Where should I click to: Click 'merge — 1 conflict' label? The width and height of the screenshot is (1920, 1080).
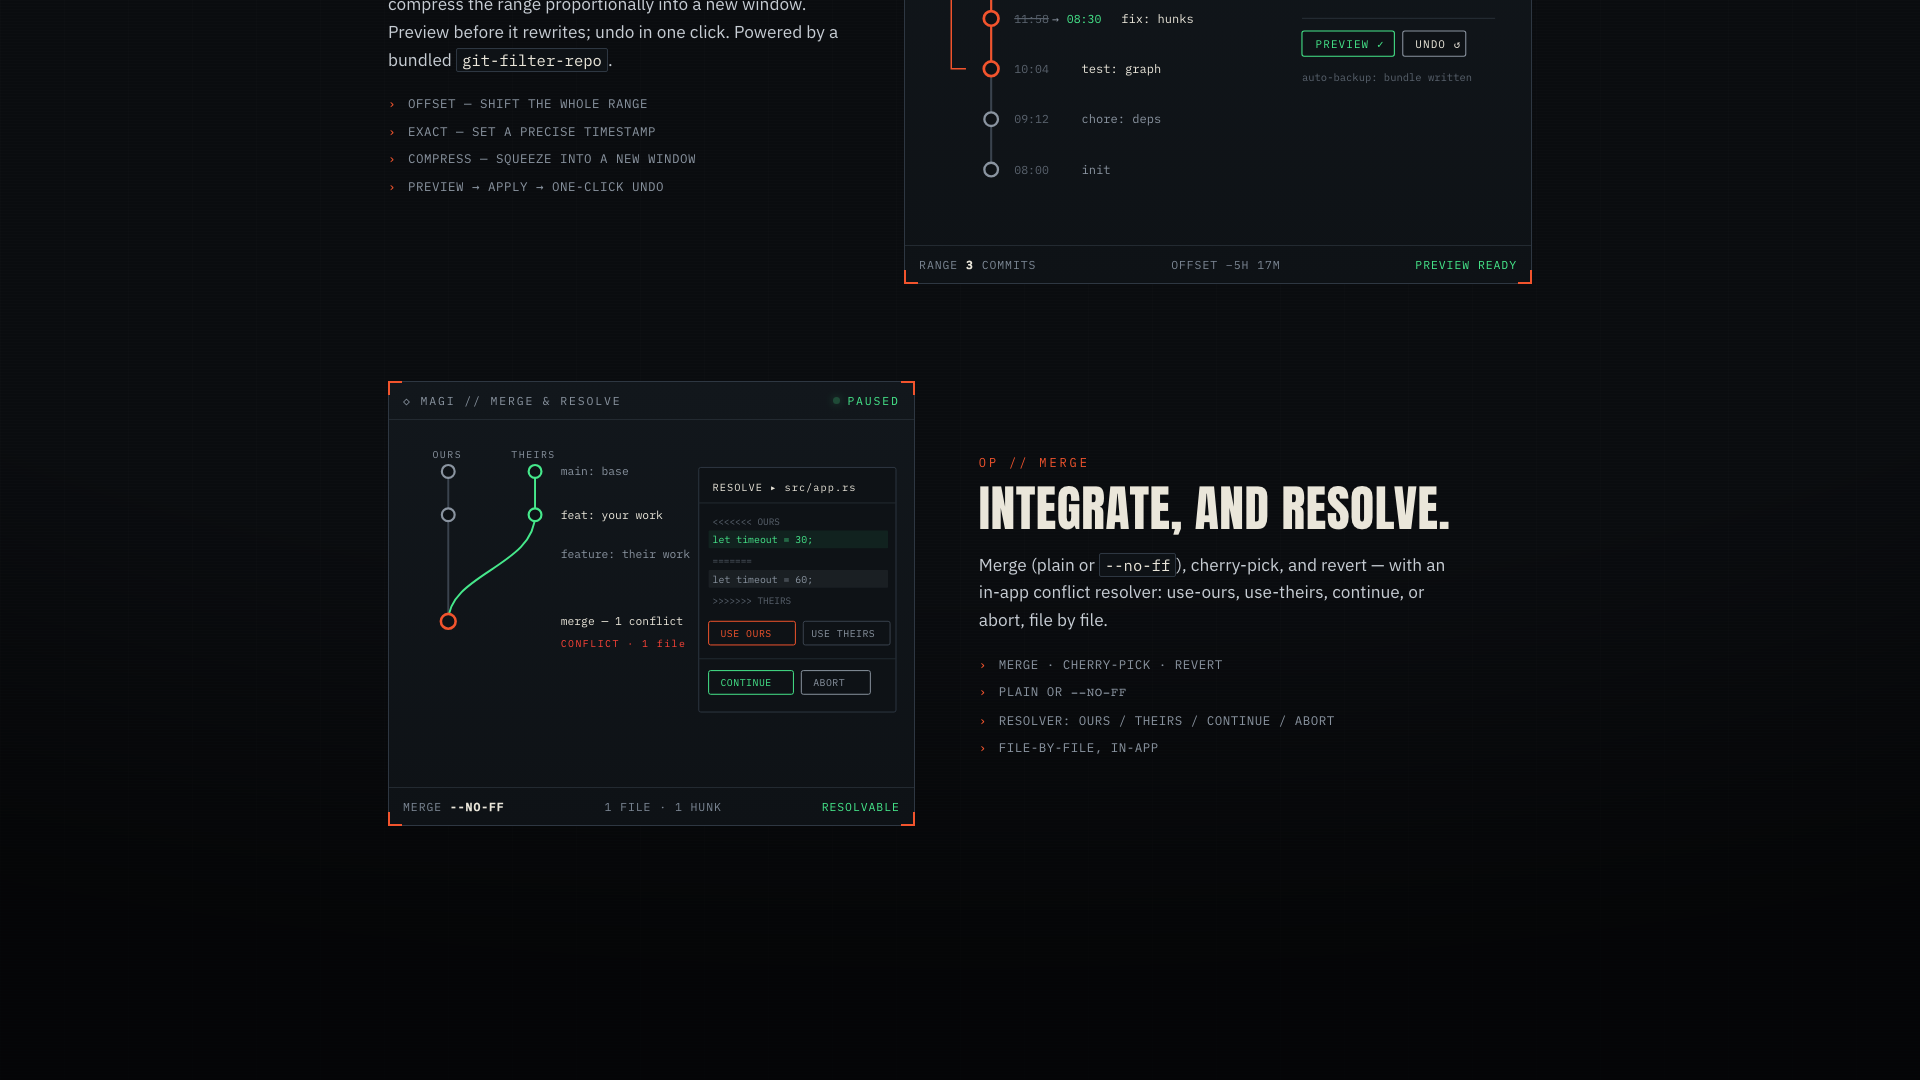(x=622, y=622)
